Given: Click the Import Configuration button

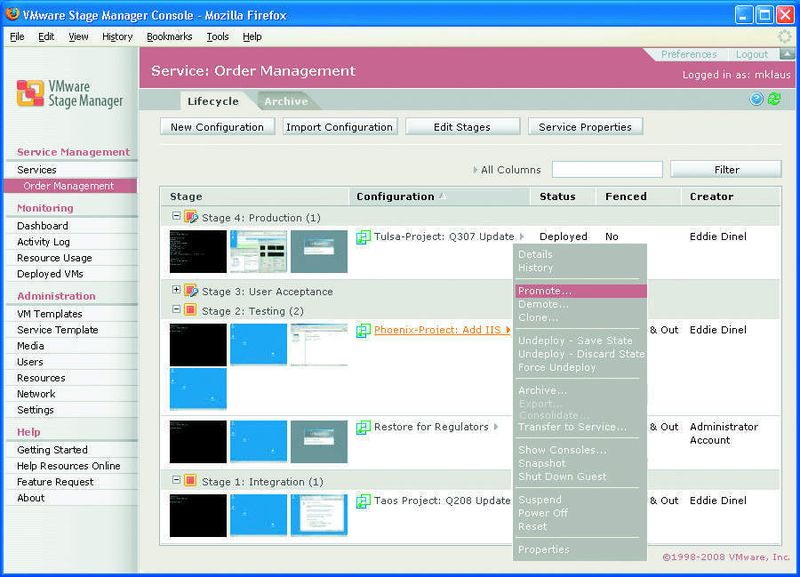Looking at the screenshot, I should pos(340,127).
